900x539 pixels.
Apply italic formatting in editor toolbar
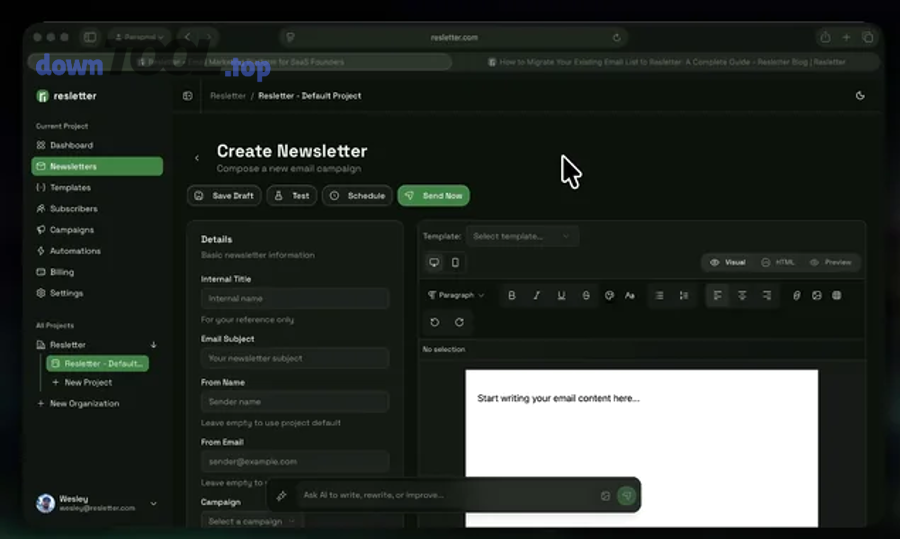tap(537, 296)
